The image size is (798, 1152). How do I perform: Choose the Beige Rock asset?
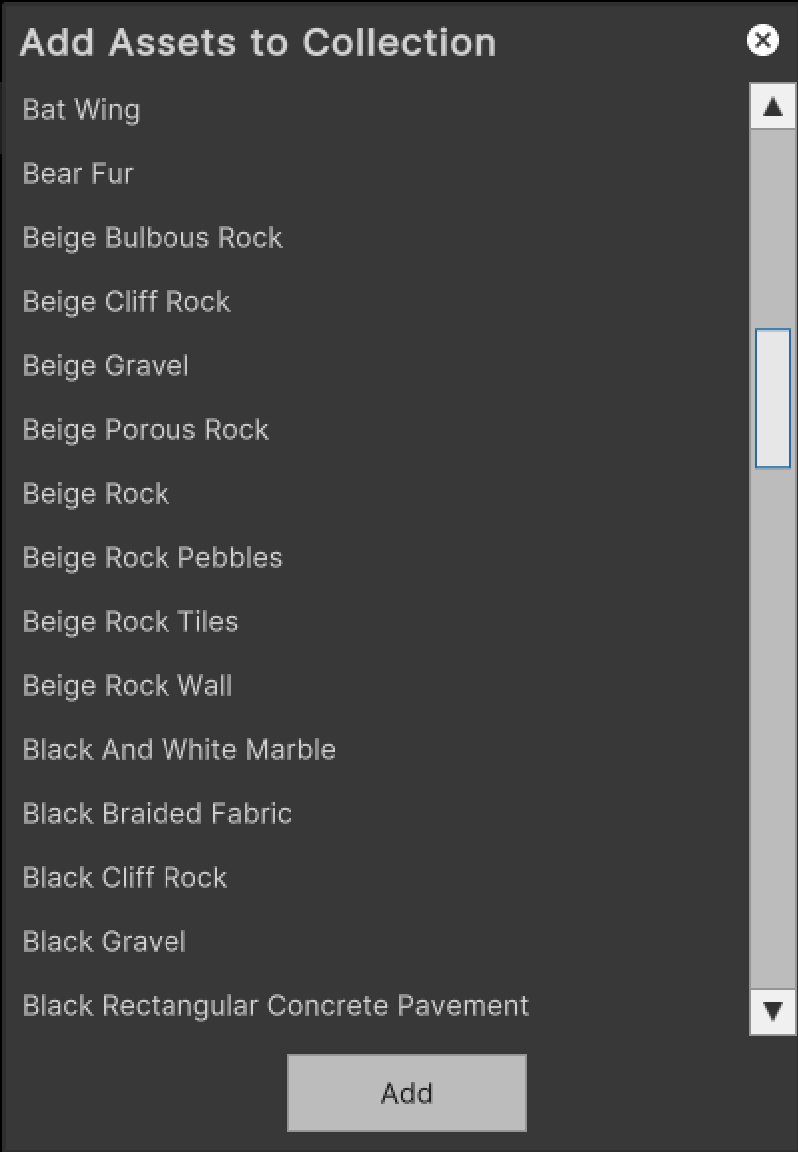pos(95,494)
